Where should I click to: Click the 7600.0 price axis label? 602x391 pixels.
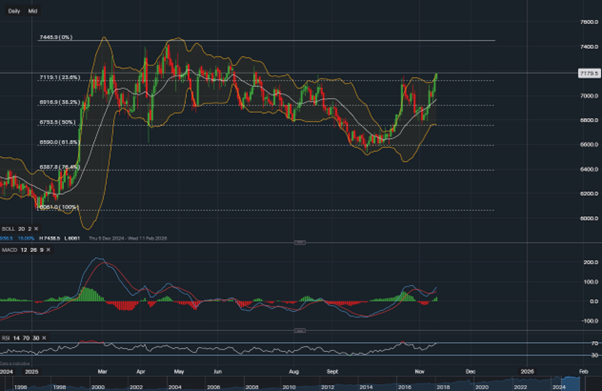tap(589, 22)
